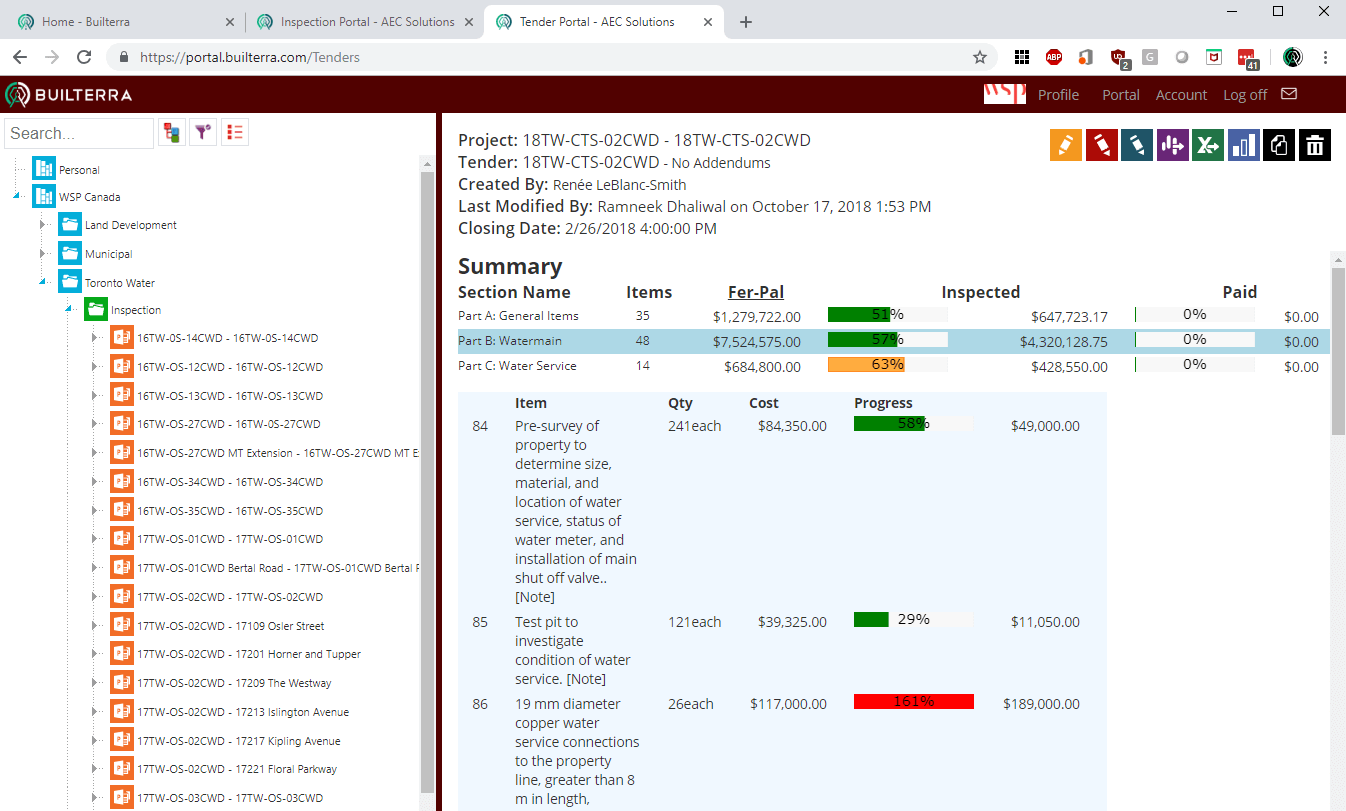Screen dimensions: 1346x811
Task: Expand 16TW-OS-12CWD project node
Action: [x=95, y=367]
